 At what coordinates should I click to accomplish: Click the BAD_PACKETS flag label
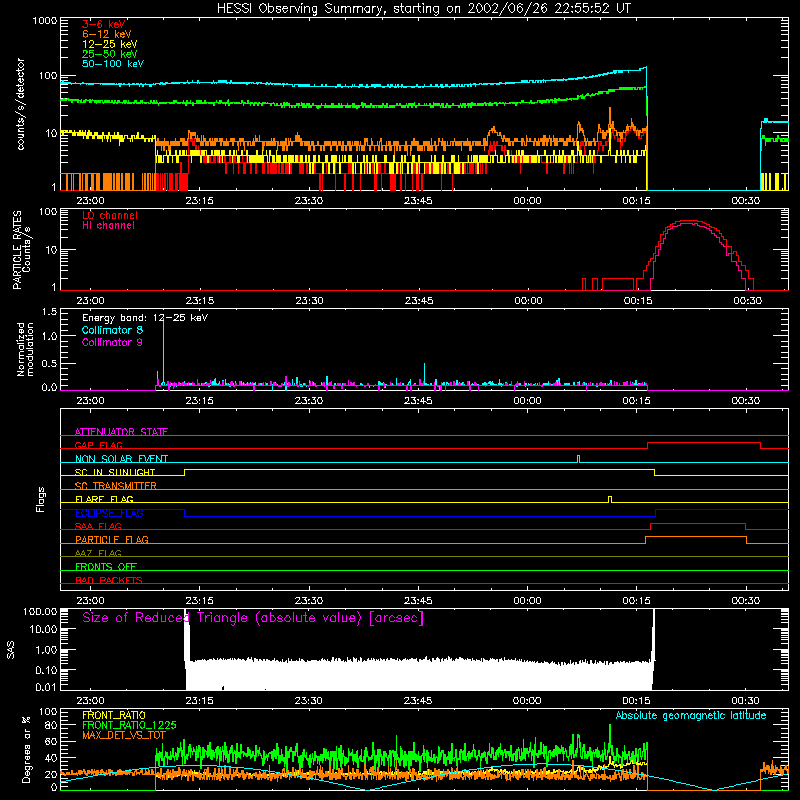(x=109, y=580)
